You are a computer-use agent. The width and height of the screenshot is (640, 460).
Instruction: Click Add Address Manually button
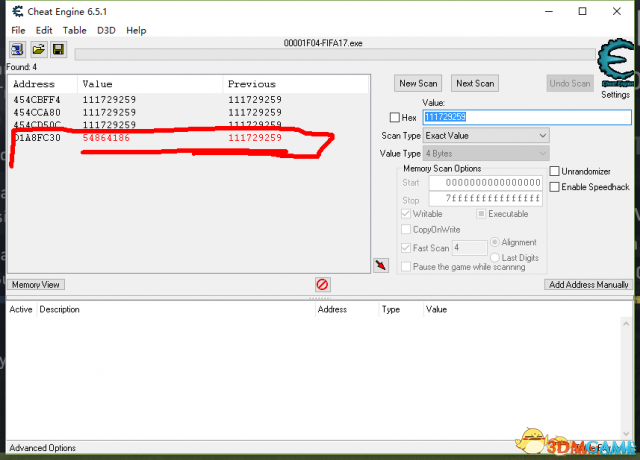589,284
